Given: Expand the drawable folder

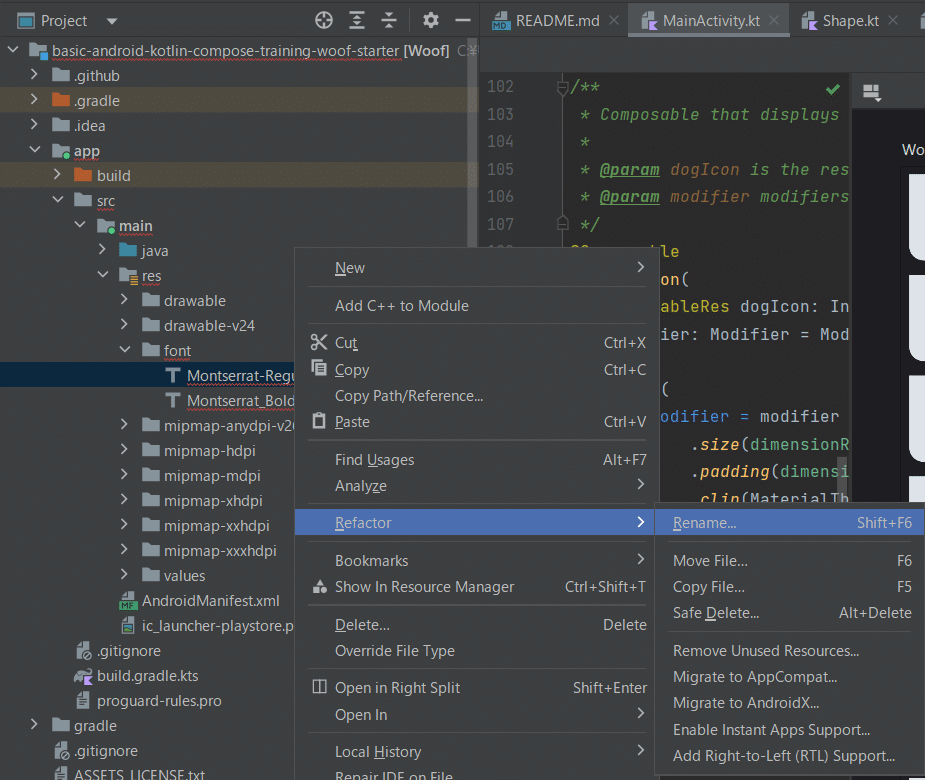Looking at the screenshot, I should (124, 300).
